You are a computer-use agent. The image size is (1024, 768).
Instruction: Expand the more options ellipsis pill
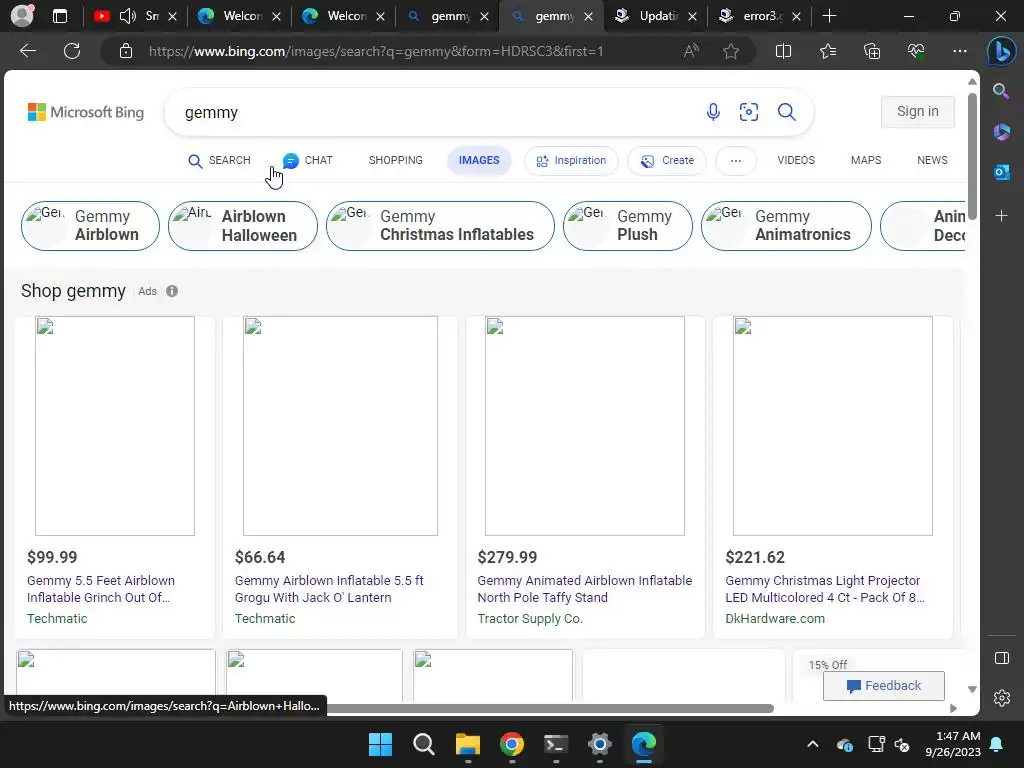tap(735, 161)
